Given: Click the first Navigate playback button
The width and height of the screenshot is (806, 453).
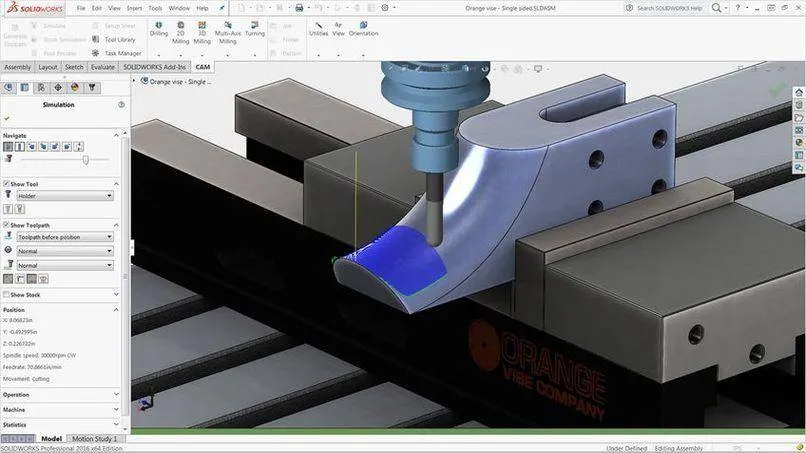Looking at the screenshot, I should coord(8,147).
